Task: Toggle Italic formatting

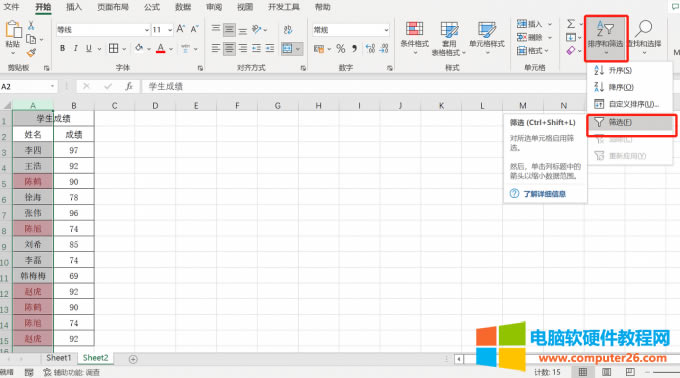Action: [x=75, y=48]
